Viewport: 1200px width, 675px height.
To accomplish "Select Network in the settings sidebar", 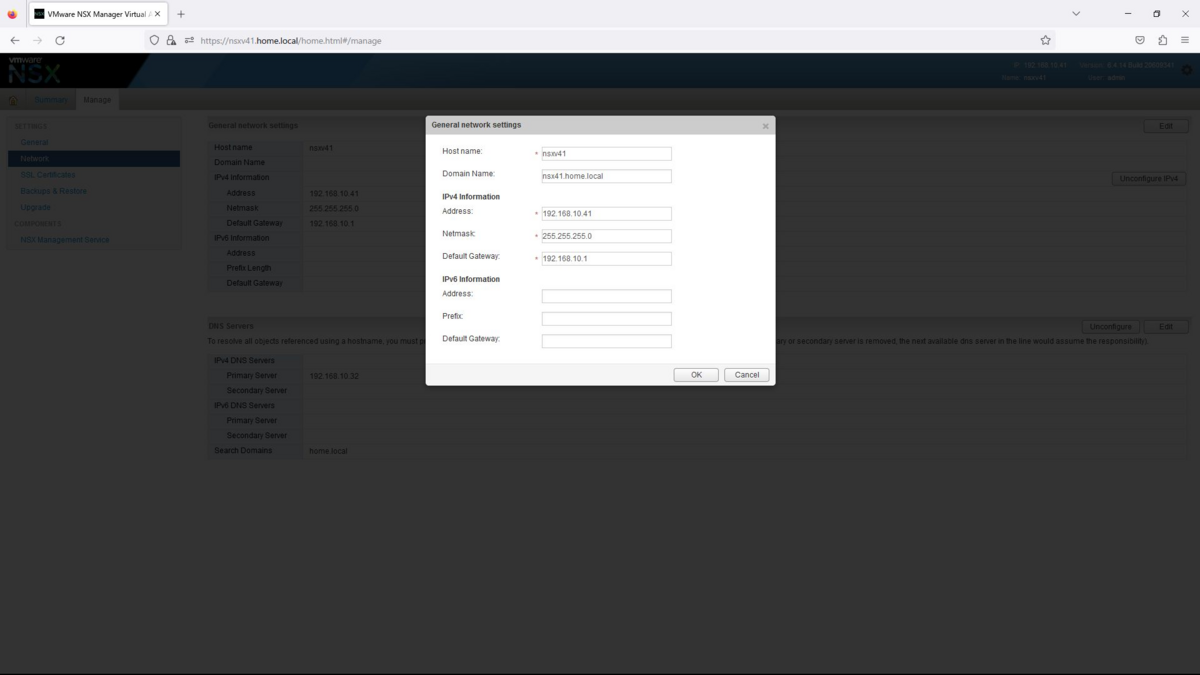I will point(94,159).
